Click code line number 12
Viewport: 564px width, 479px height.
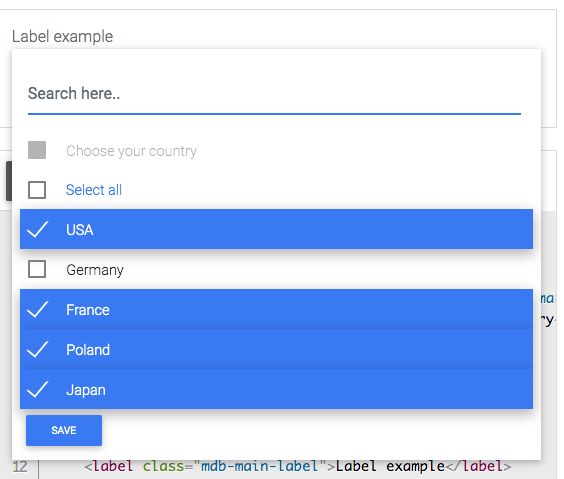coord(20,467)
